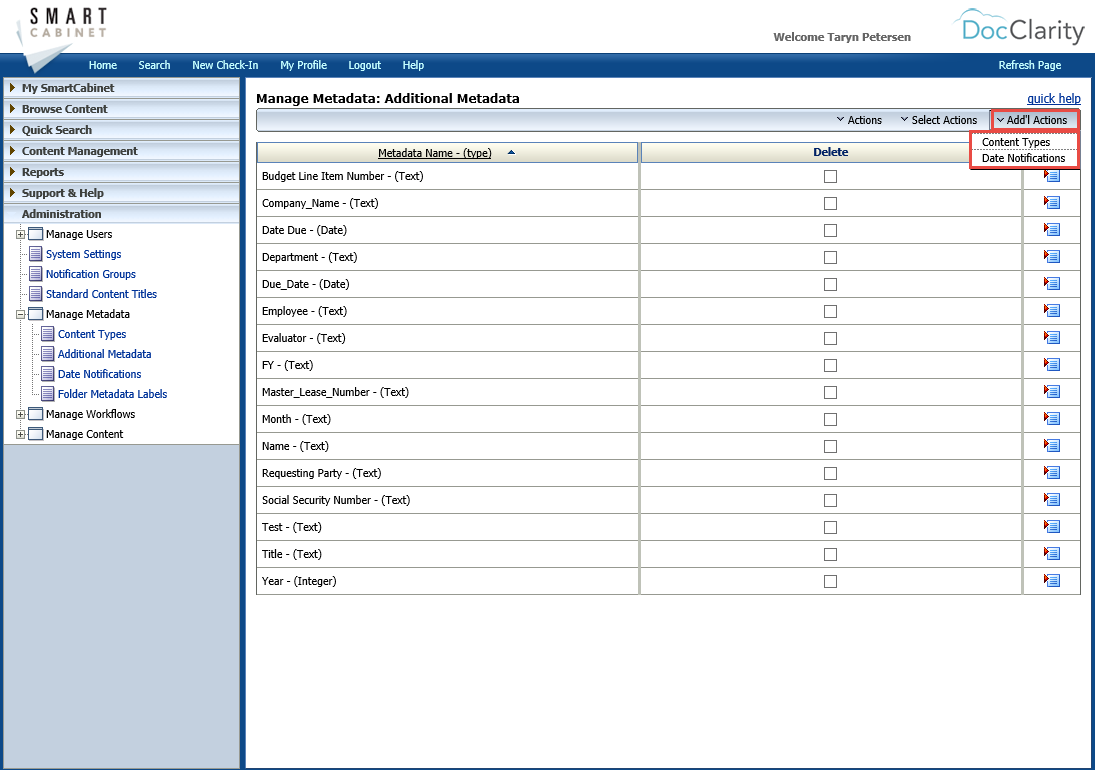The image size is (1095, 770).
Task: Check the Delete checkbox for Department row
Action: point(830,256)
